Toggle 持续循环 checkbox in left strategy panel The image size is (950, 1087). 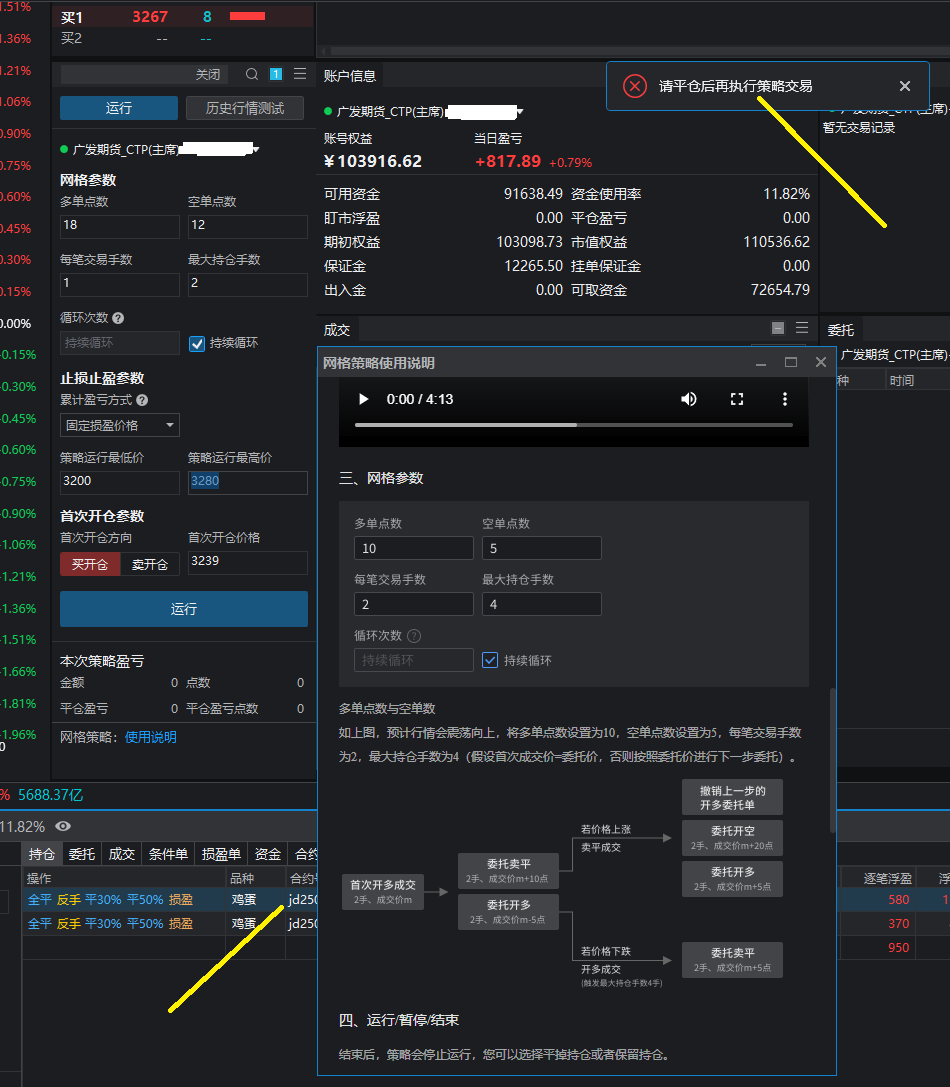[x=197, y=343]
